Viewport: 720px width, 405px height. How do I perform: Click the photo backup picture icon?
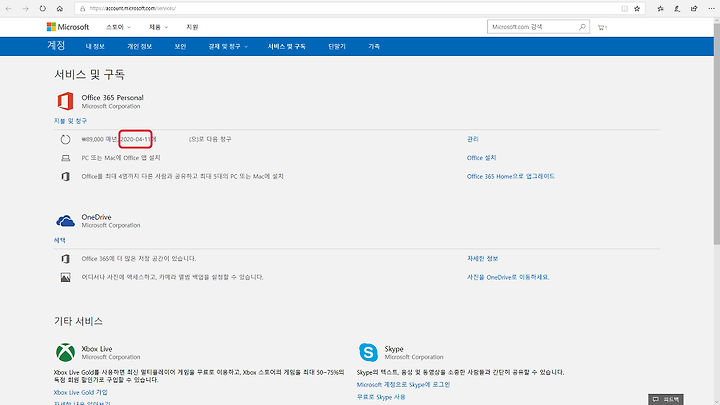[x=66, y=277]
